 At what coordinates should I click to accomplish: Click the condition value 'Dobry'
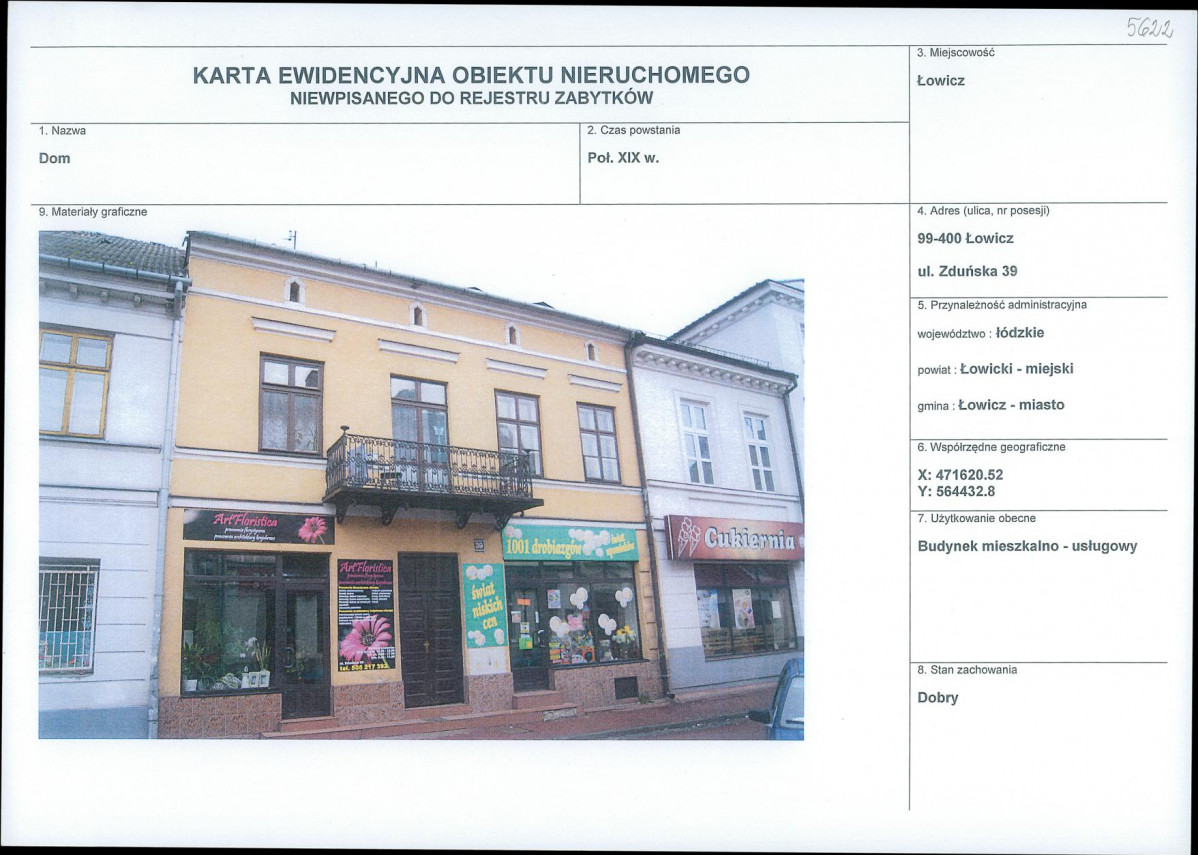937,698
